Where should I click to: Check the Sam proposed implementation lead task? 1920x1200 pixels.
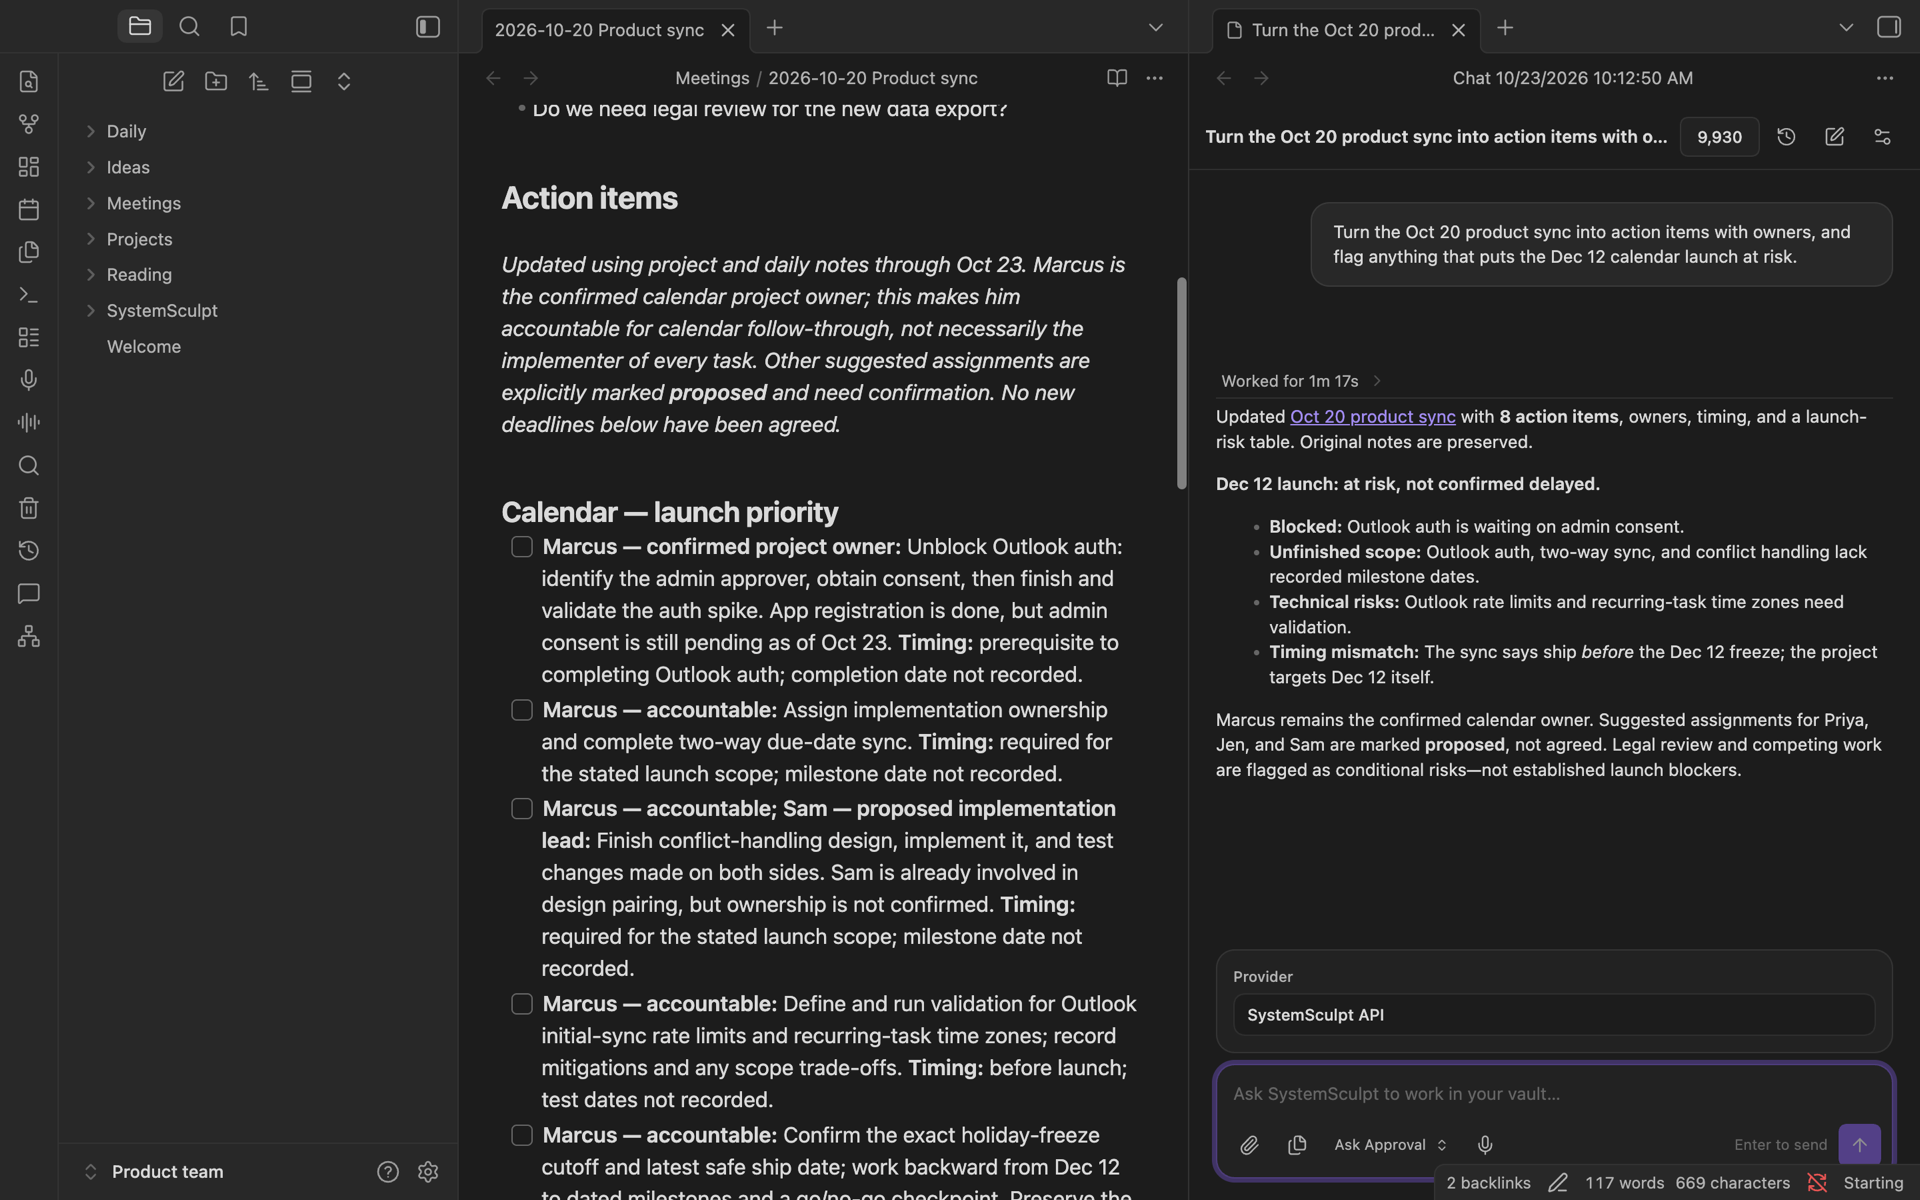pyautogui.click(x=522, y=809)
